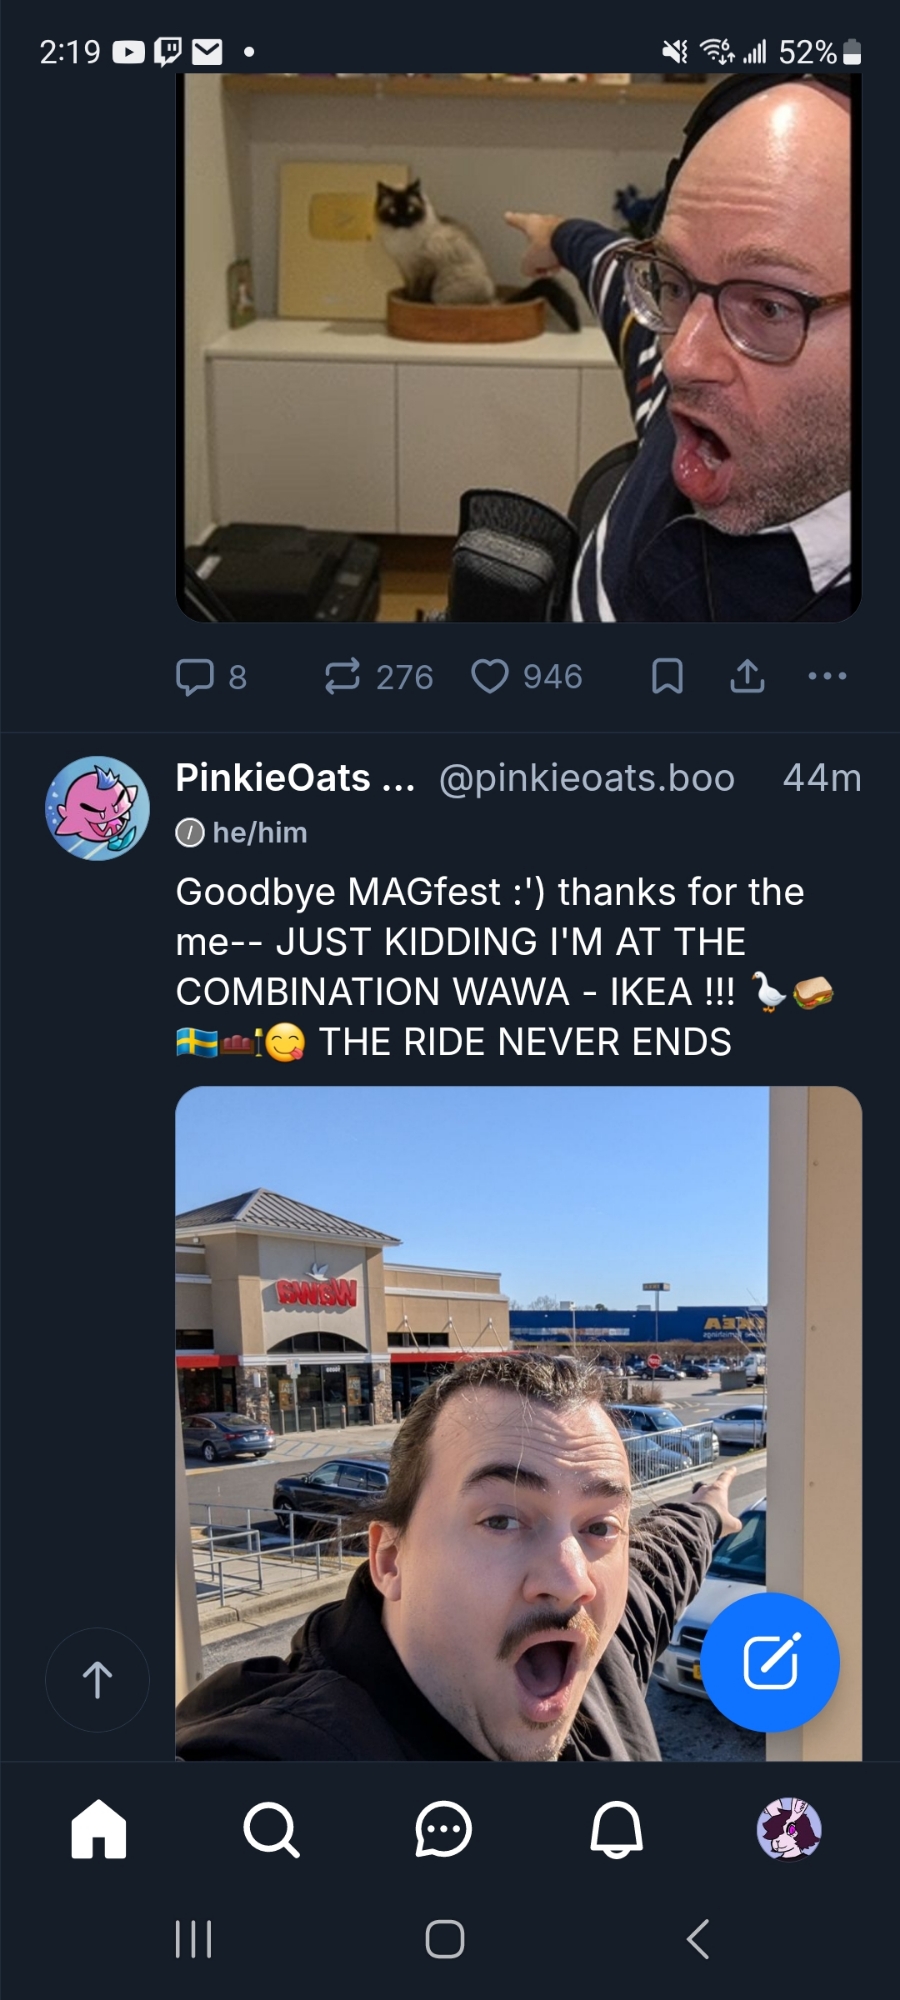Open the @pinkieoats.boo handle link
The image size is (900, 2000).
pos(587,778)
